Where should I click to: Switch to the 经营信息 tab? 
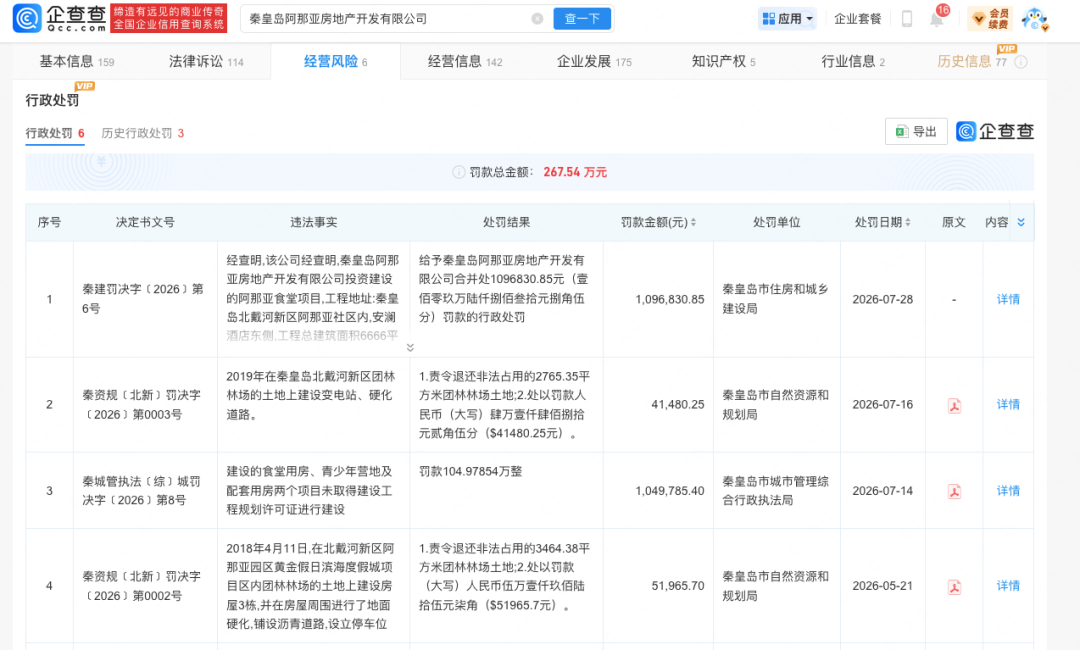pyautogui.click(x=465, y=61)
